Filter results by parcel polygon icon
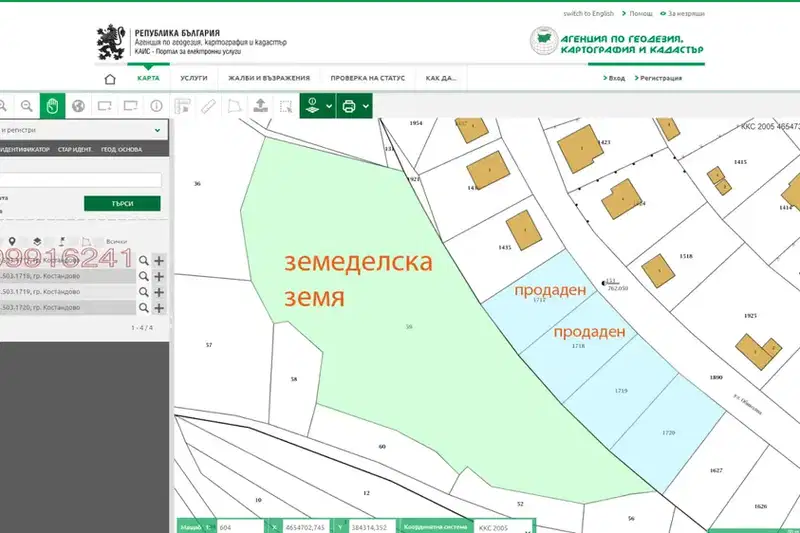The width and height of the screenshot is (800, 533). 87,241
